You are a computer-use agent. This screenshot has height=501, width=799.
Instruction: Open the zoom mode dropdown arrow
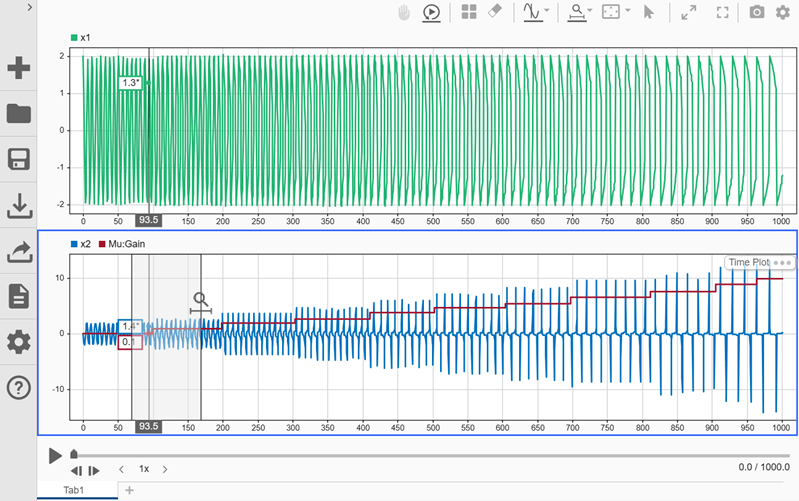(590, 10)
